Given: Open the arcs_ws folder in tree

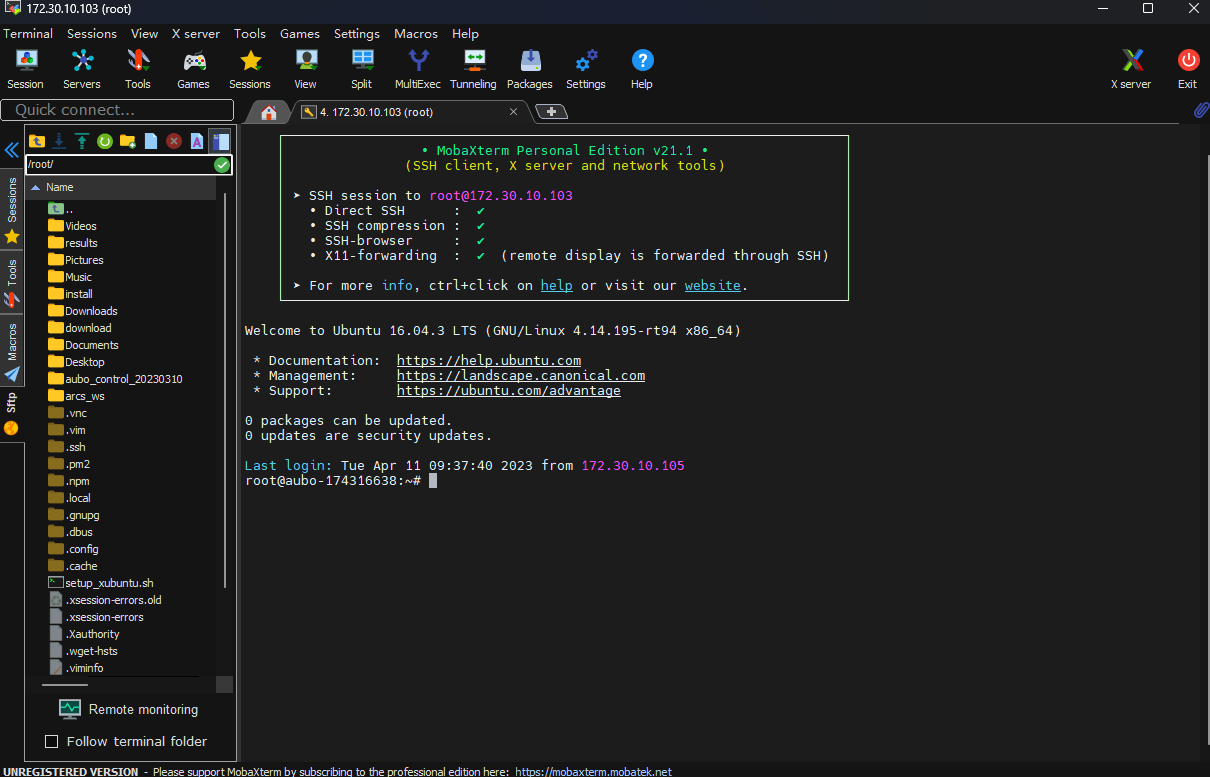Looking at the screenshot, I should pyautogui.click(x=85, y=396).
